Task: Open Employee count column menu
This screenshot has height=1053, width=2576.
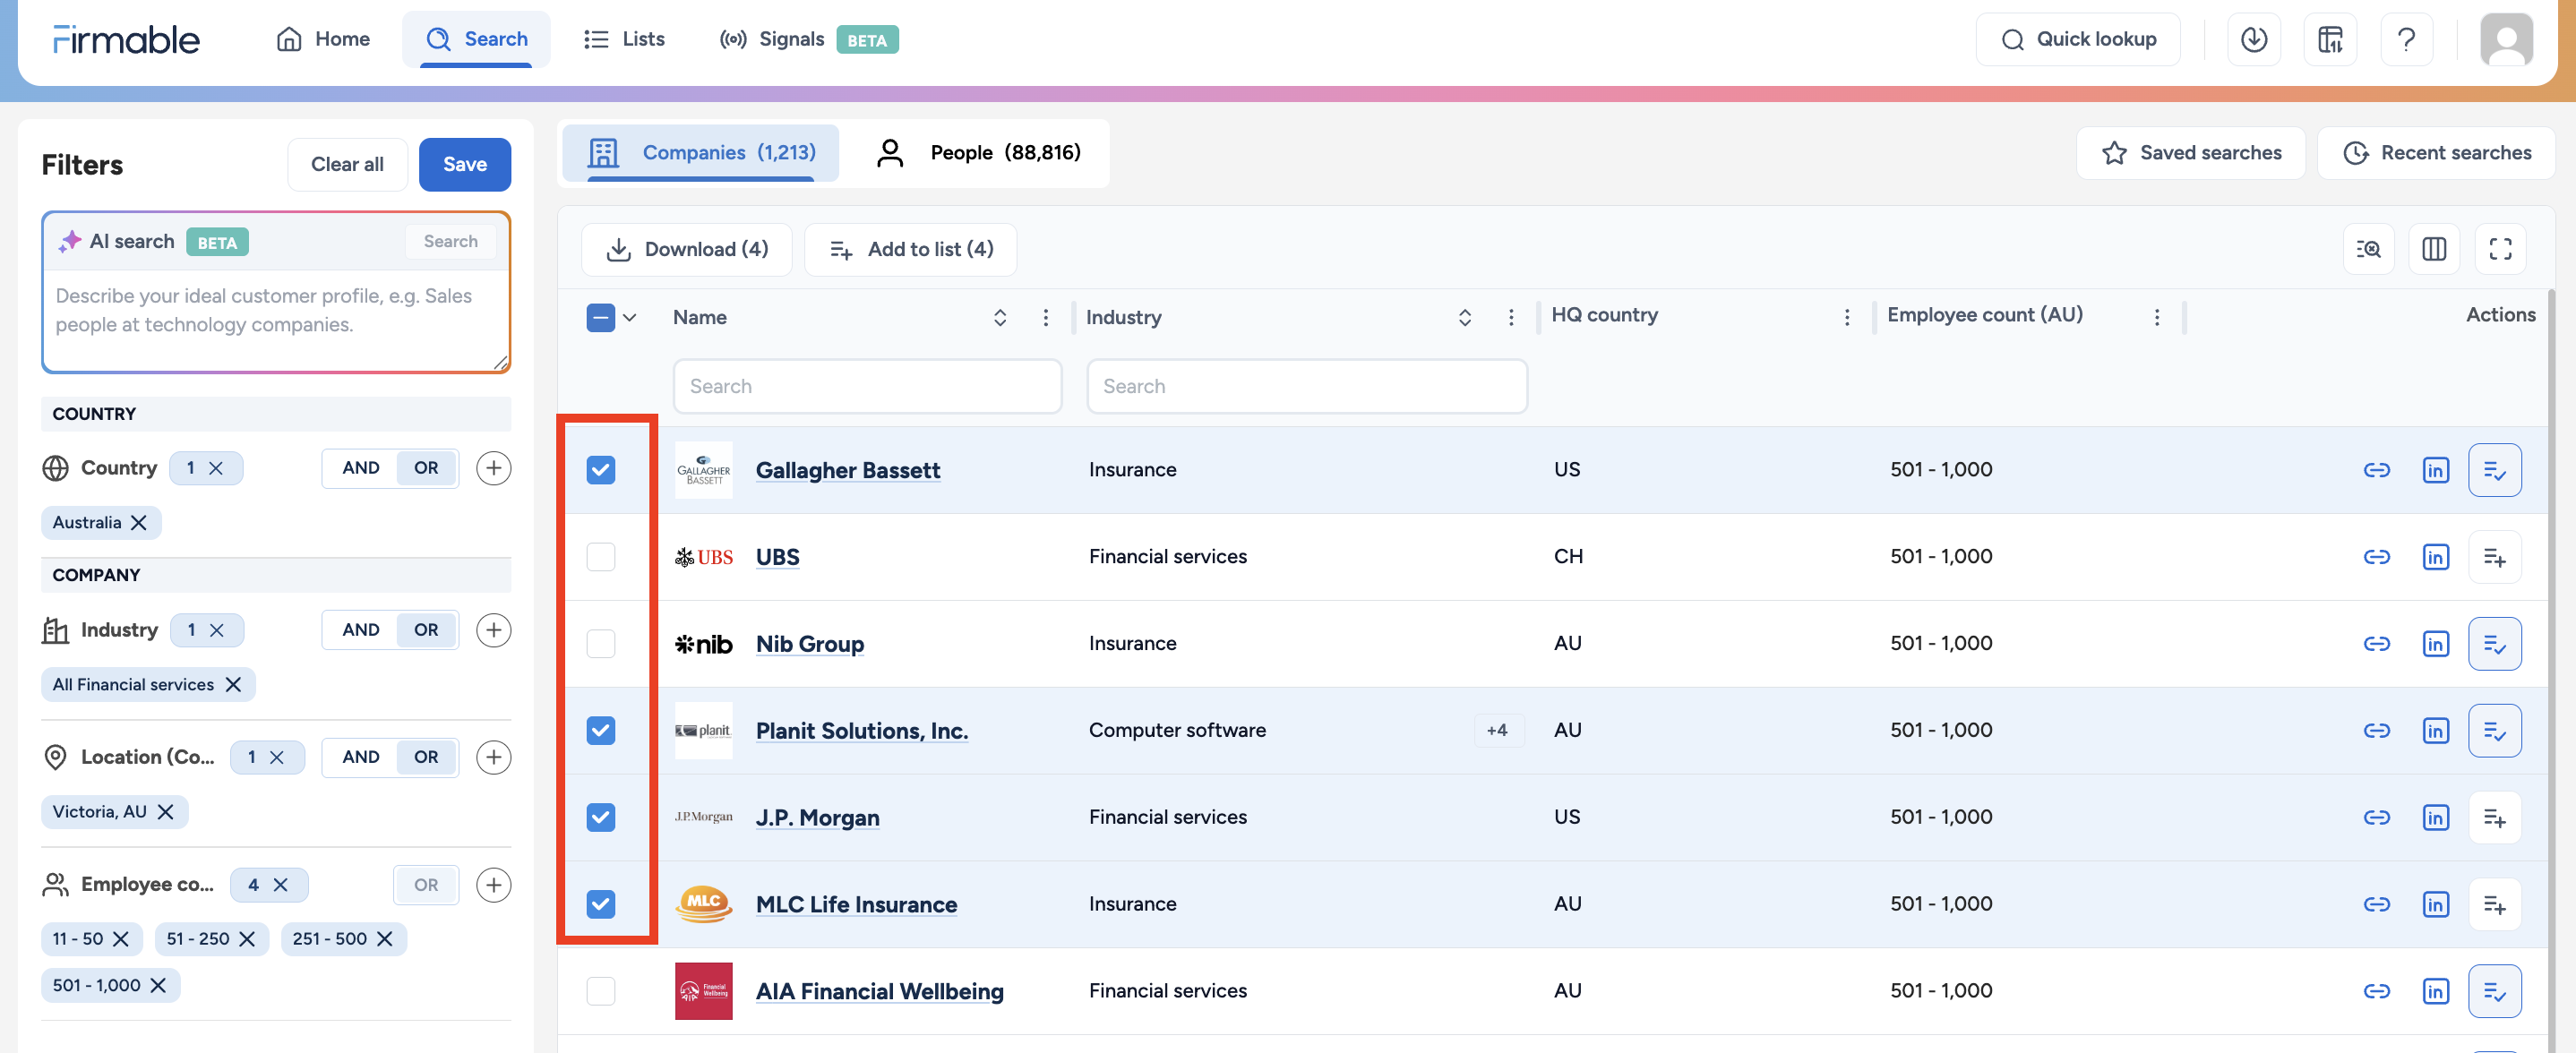Action: pyautogui.click(x=2156, y=318)
